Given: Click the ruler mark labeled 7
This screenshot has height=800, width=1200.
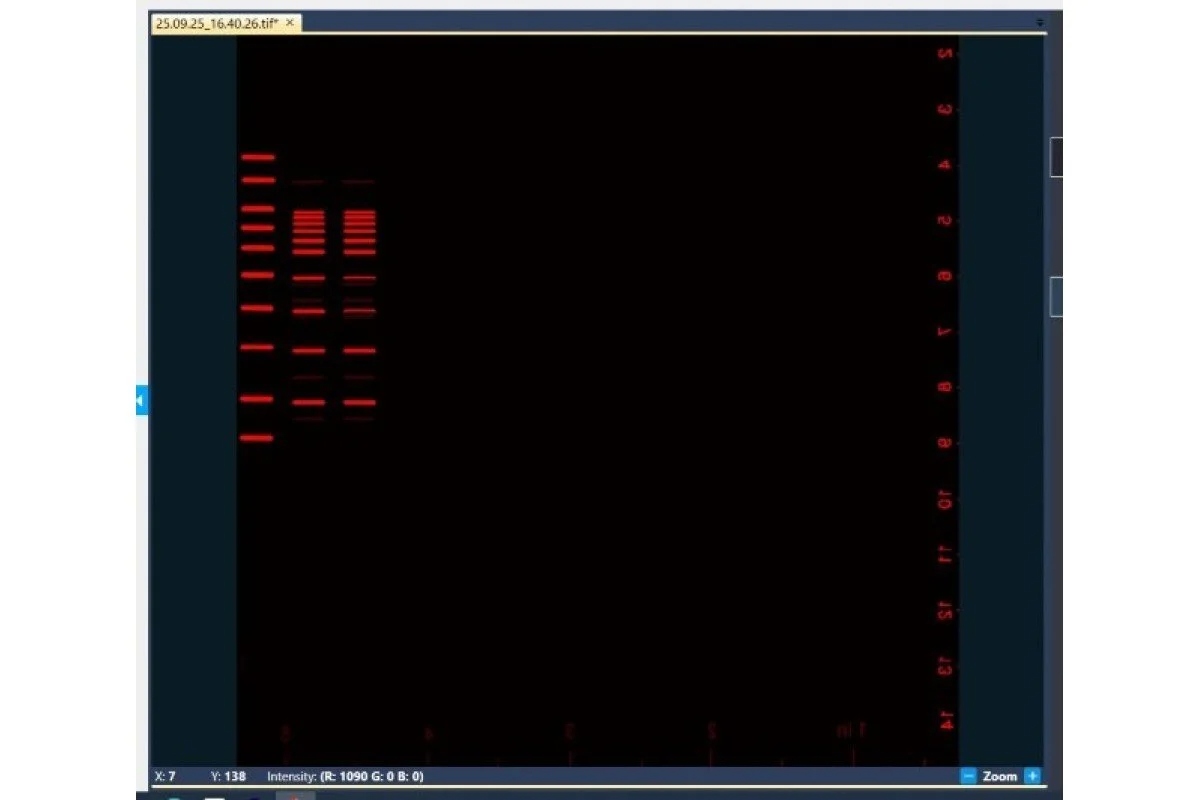Looking at the screenshot, I should tap(945, 331).
